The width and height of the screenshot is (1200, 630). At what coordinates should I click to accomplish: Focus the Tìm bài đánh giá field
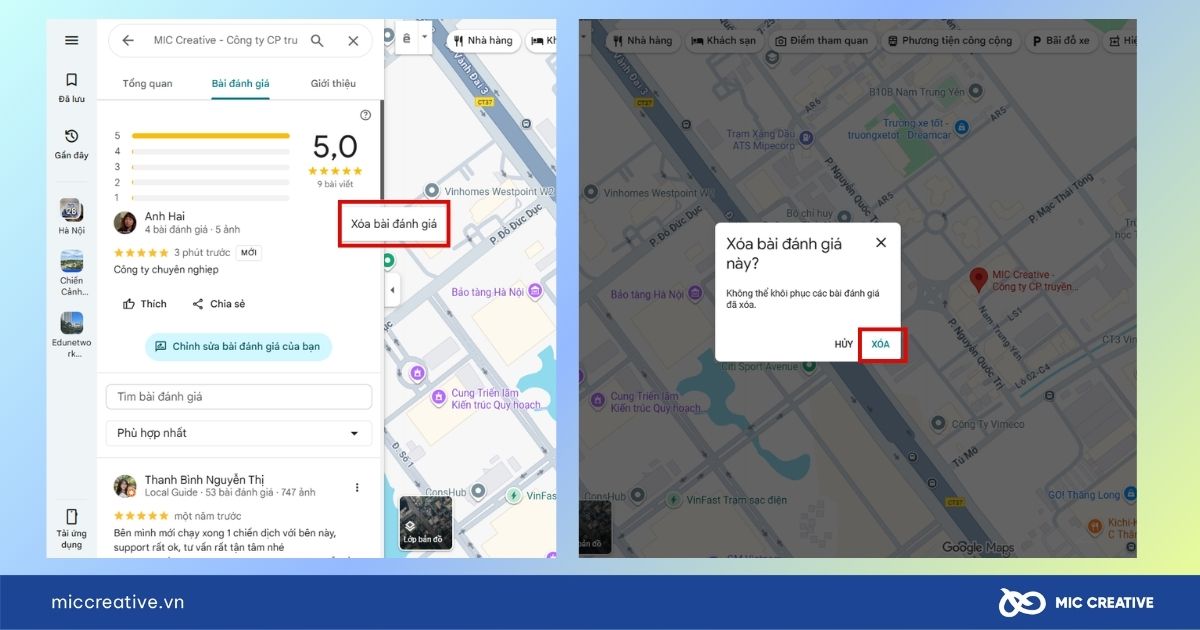click(239, 397)
